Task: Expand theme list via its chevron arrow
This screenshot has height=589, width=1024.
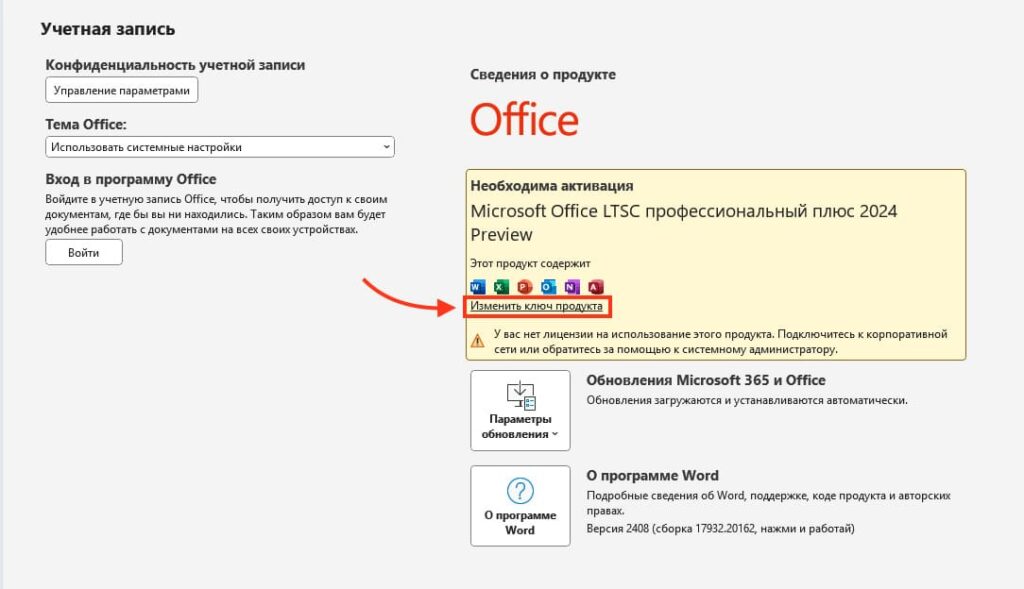Action: click(386, 147)
